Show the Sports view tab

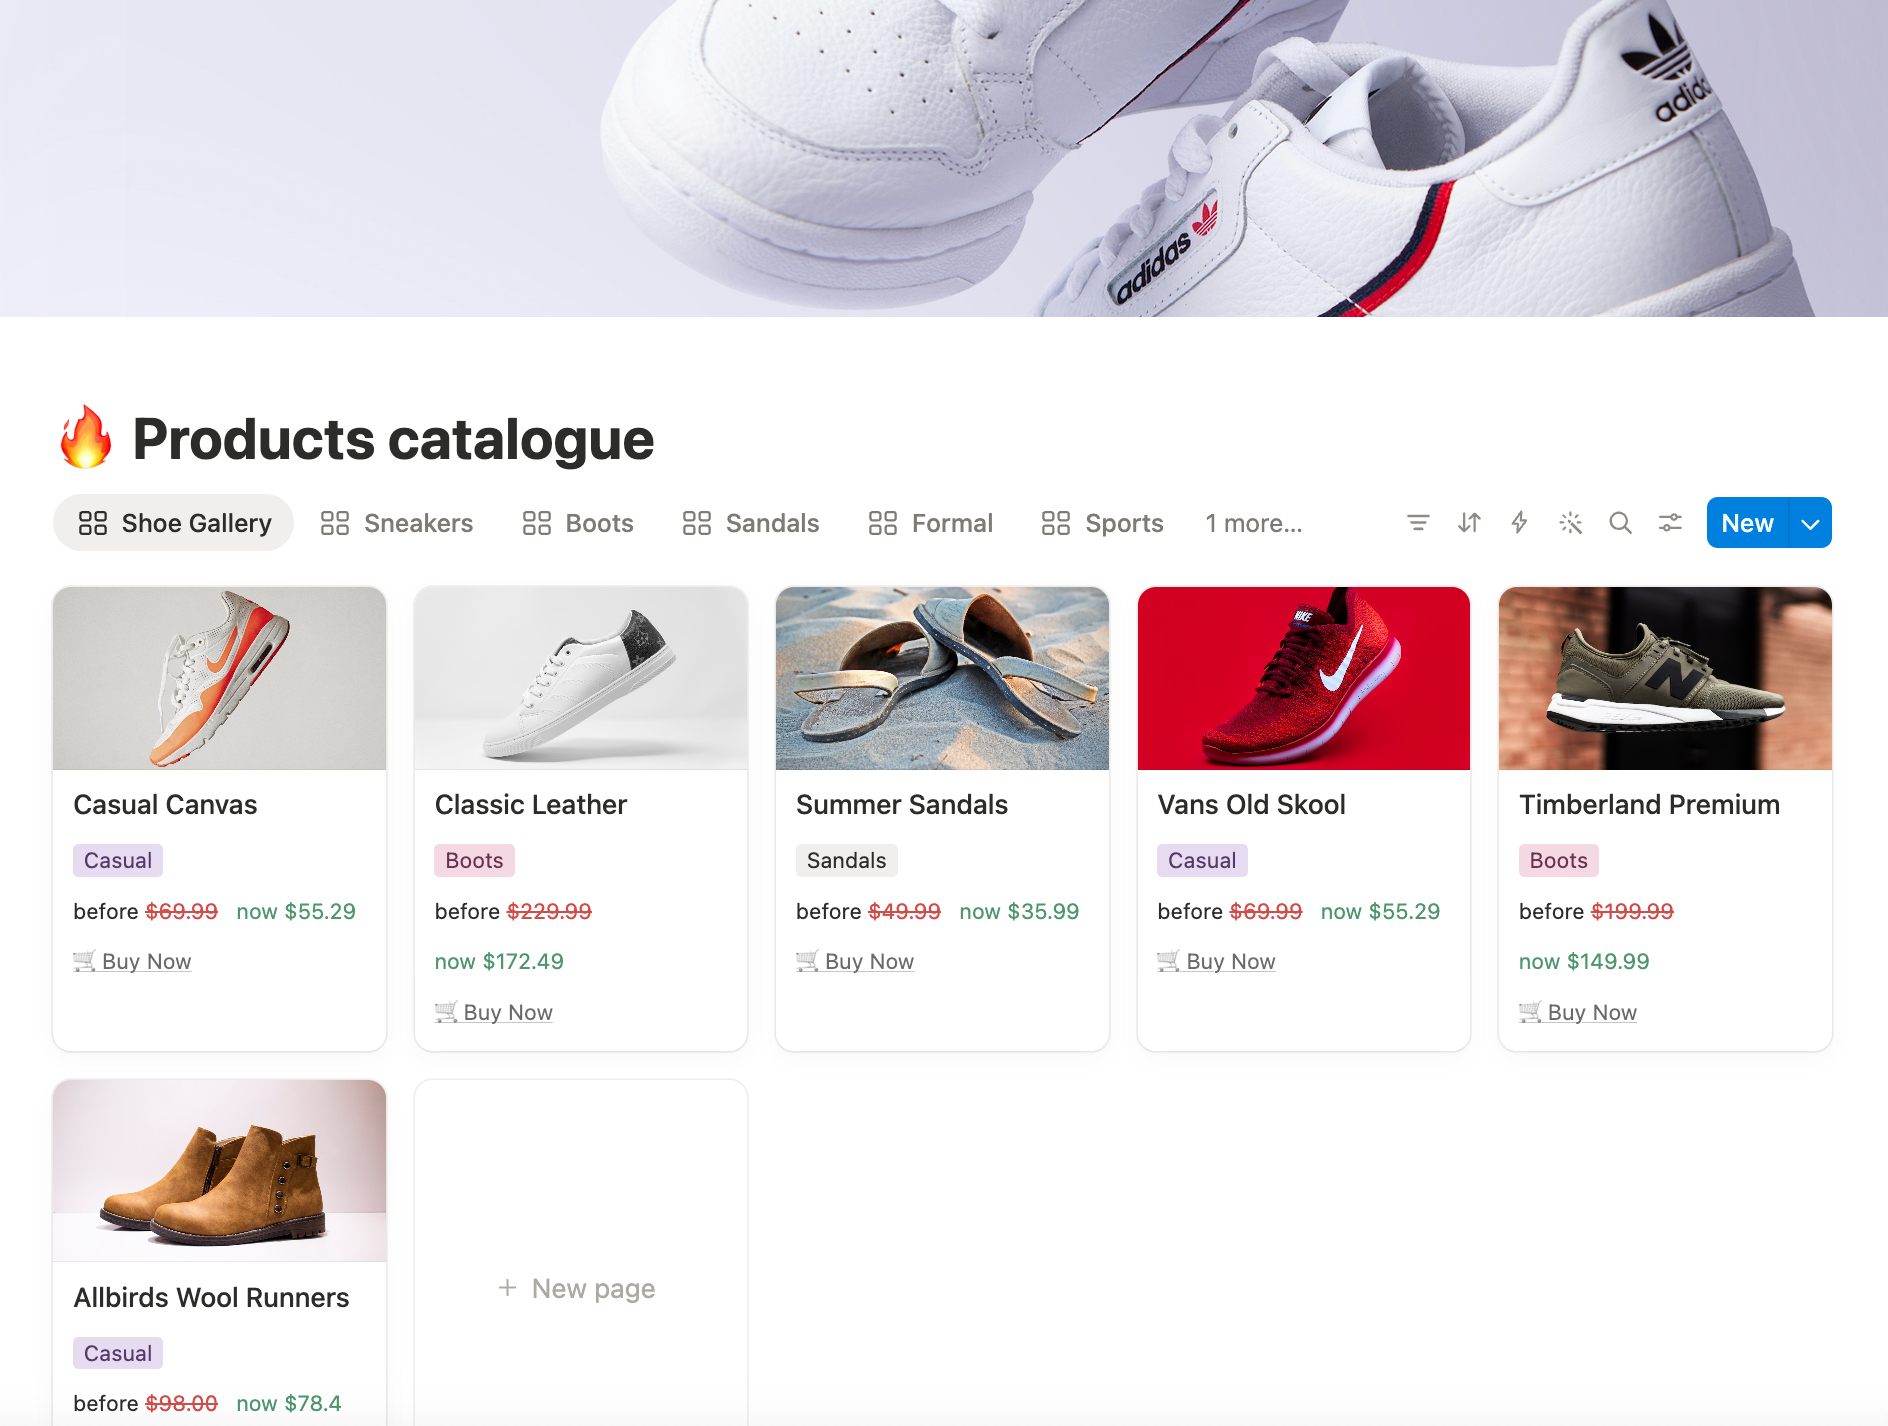tap(1103, 523)
